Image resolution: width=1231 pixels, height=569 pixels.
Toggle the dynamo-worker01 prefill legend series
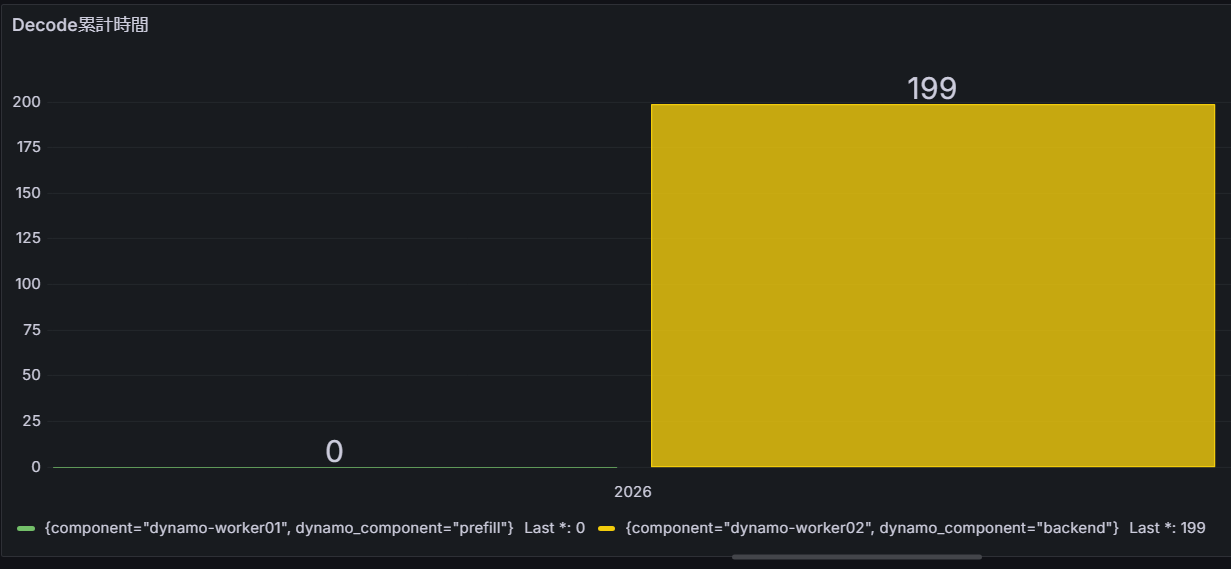[x=279, y=527]
